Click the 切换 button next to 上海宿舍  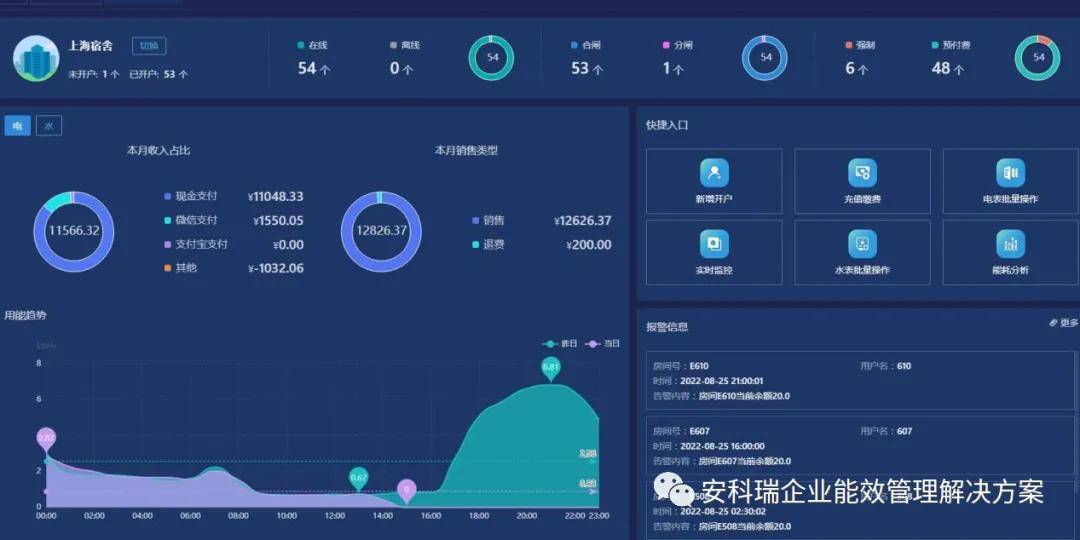[x=149, y=46]
